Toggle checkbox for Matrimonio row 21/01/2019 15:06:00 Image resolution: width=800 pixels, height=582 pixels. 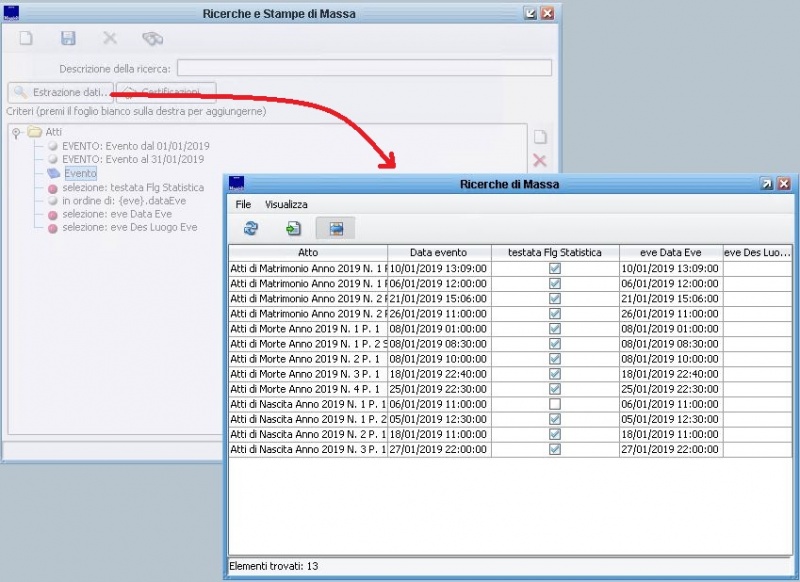click(555, 298)
